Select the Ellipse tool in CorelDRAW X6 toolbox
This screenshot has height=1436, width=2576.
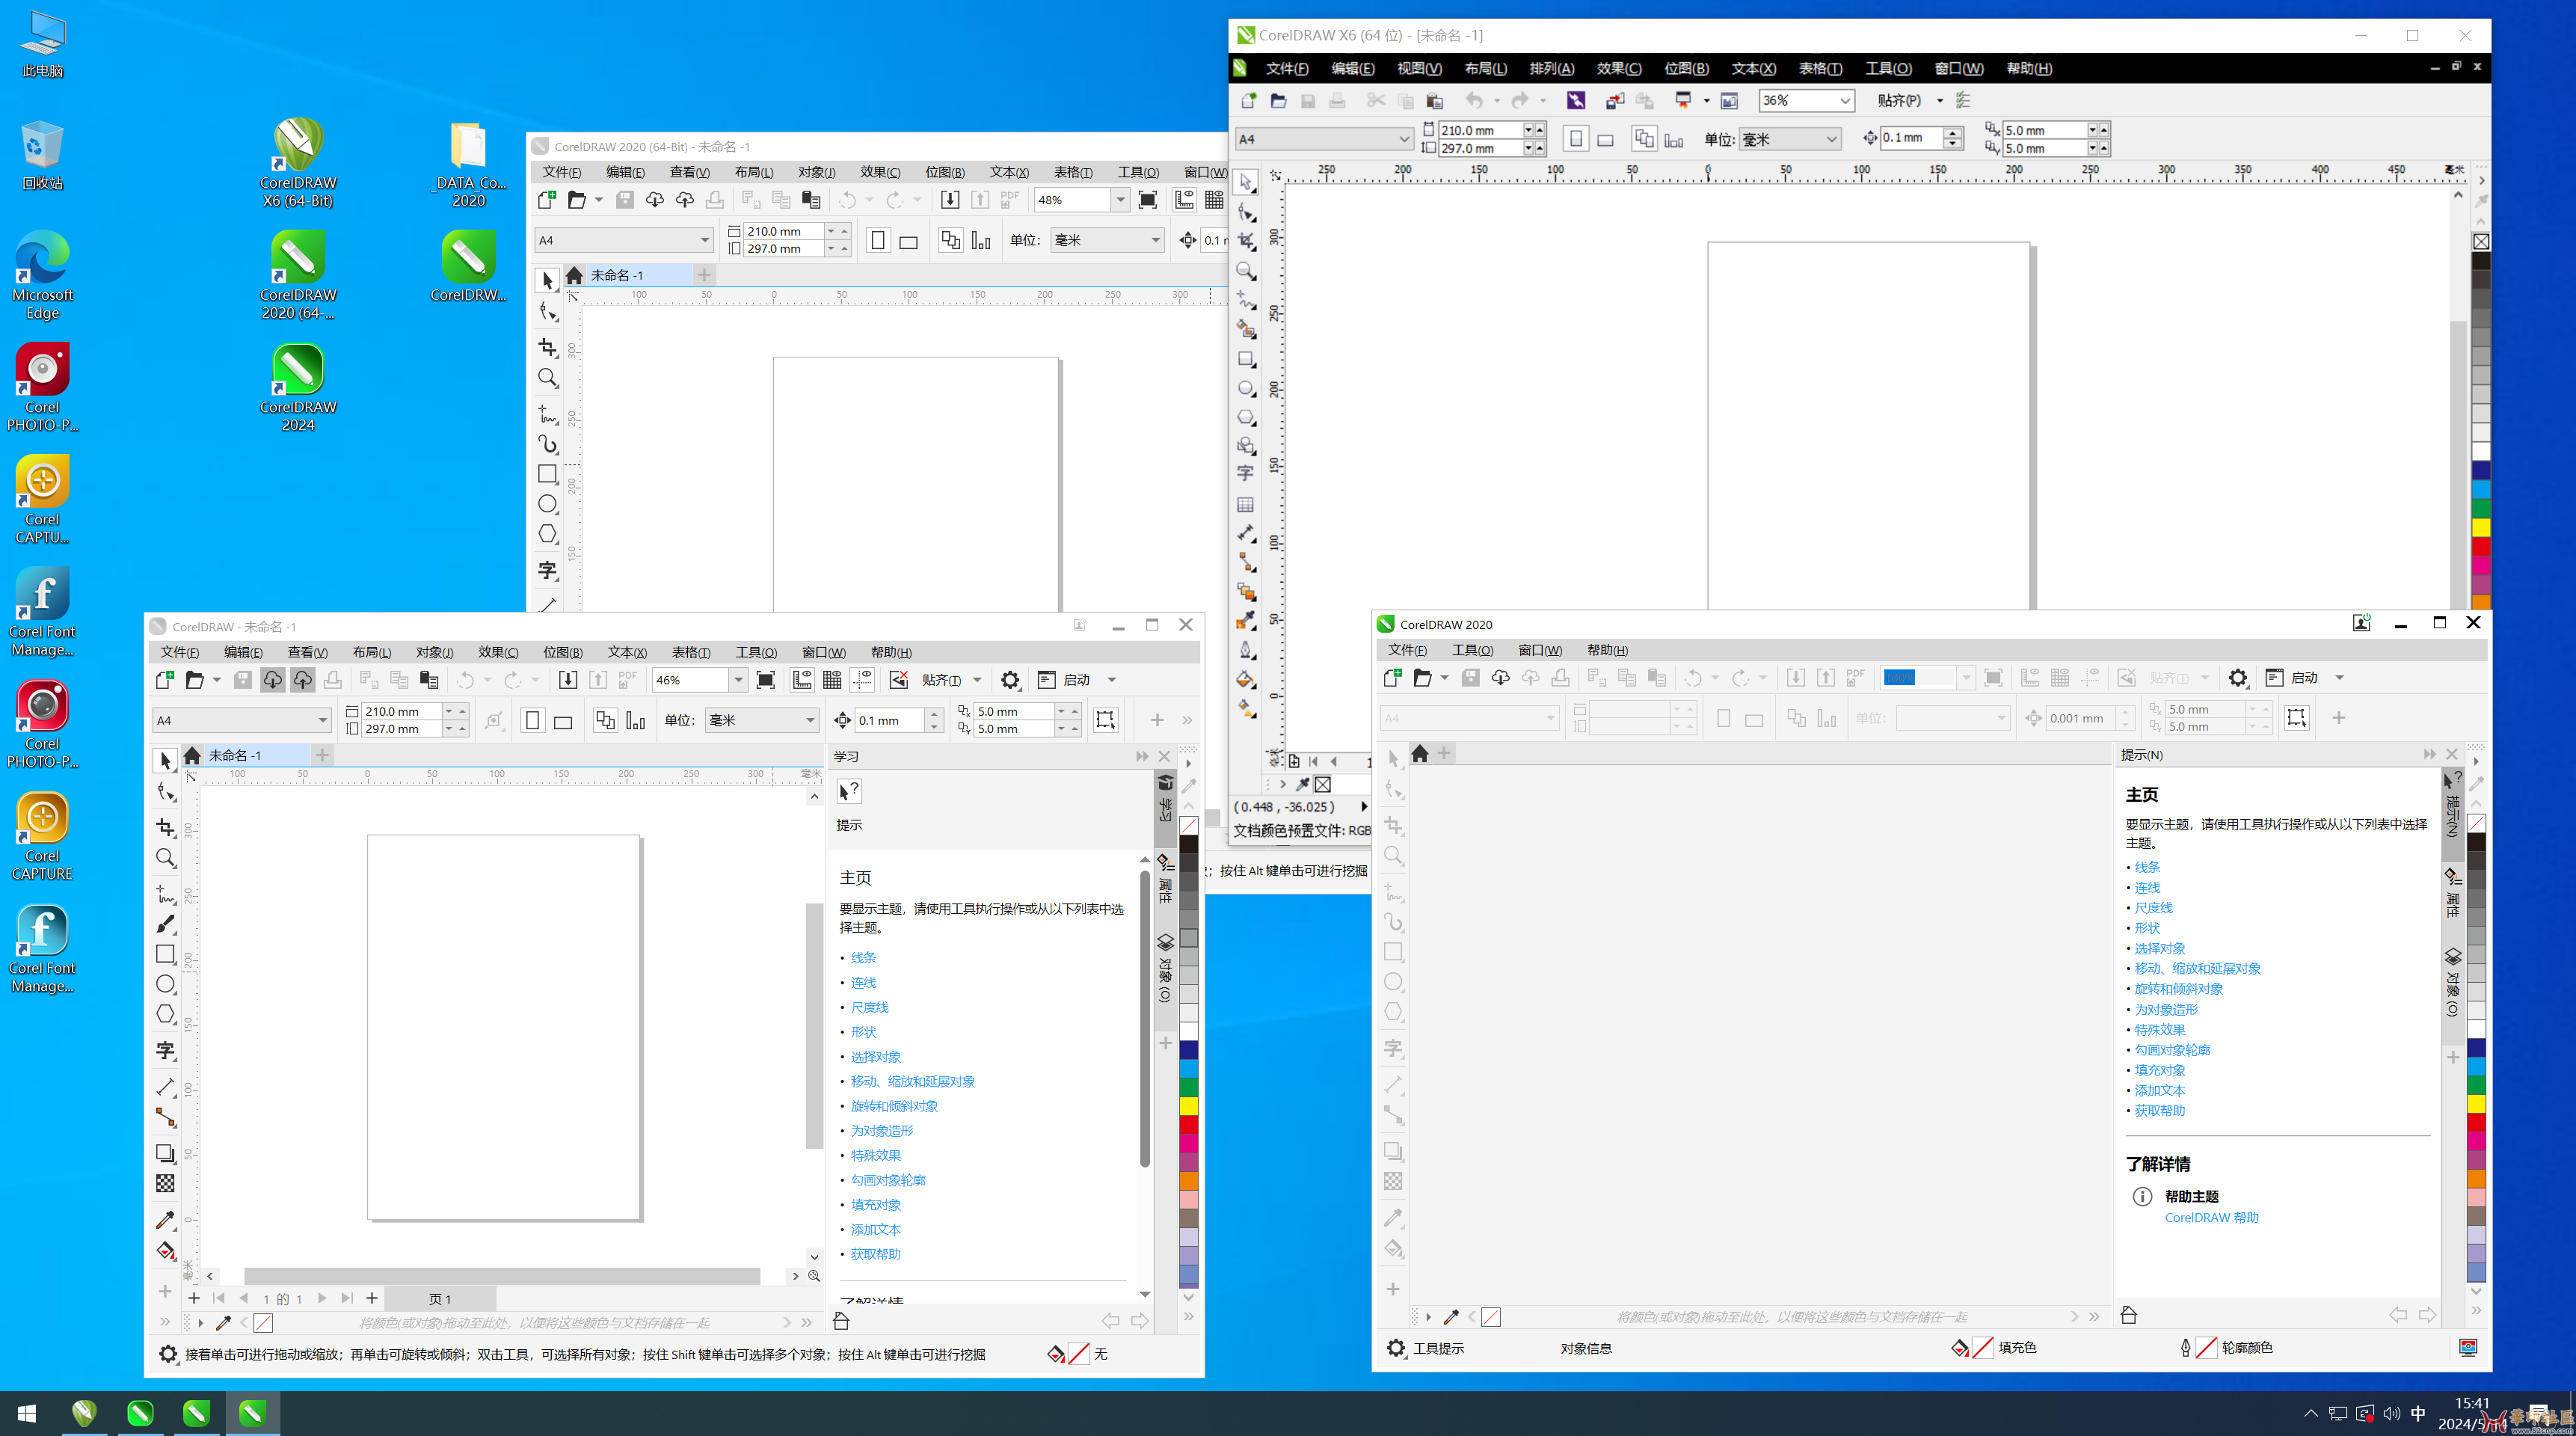pos(1245,388)
